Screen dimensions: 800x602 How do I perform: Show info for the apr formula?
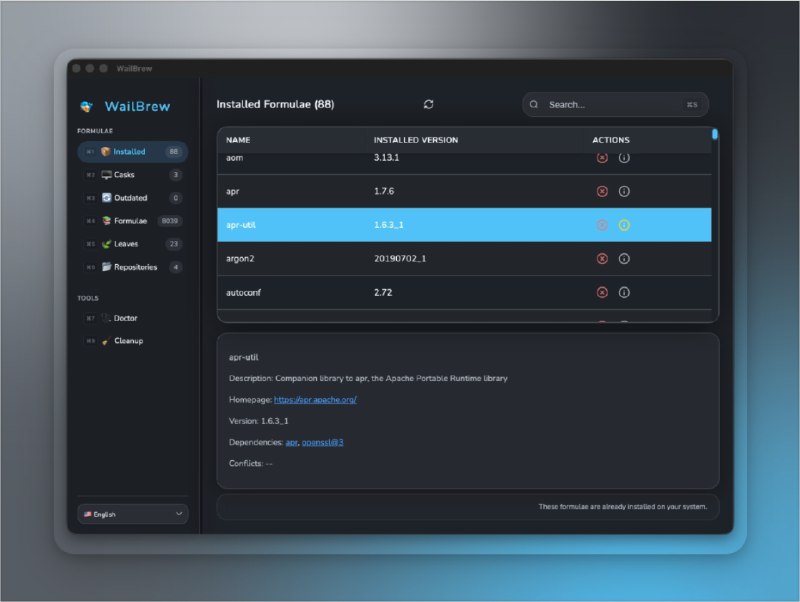point(624,191)
